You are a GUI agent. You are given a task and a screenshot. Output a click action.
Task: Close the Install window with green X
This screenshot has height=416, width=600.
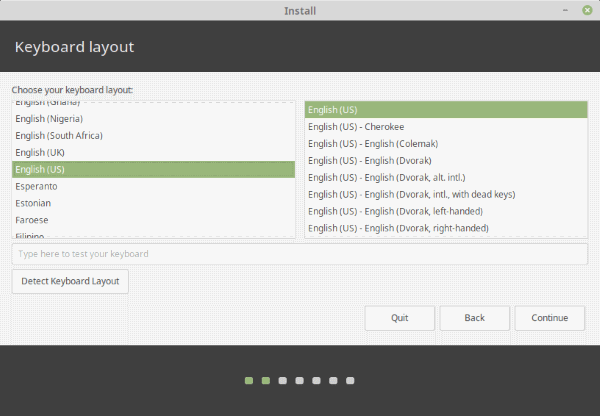tap(587, 10)
